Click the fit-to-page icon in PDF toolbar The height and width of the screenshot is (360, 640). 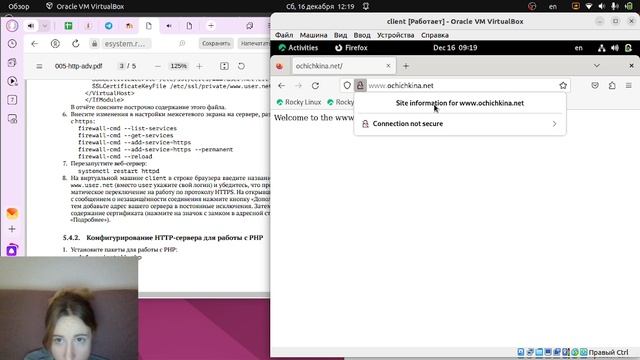pos(224,66)
